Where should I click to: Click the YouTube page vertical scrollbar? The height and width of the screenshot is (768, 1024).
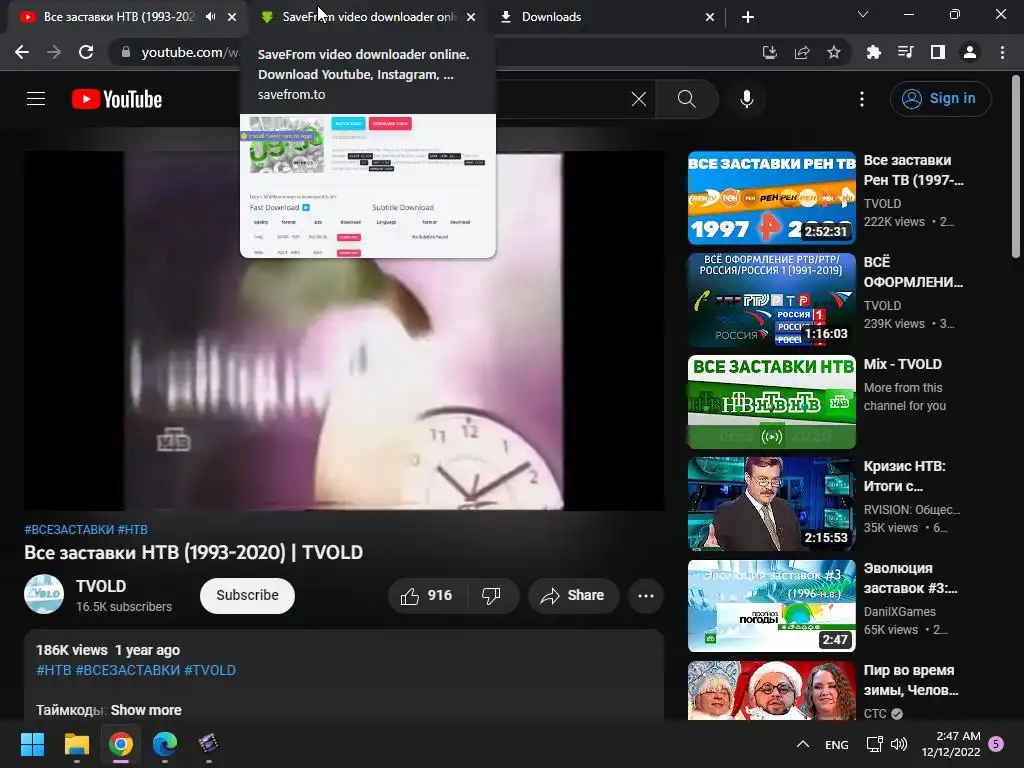coord(1016,167)
